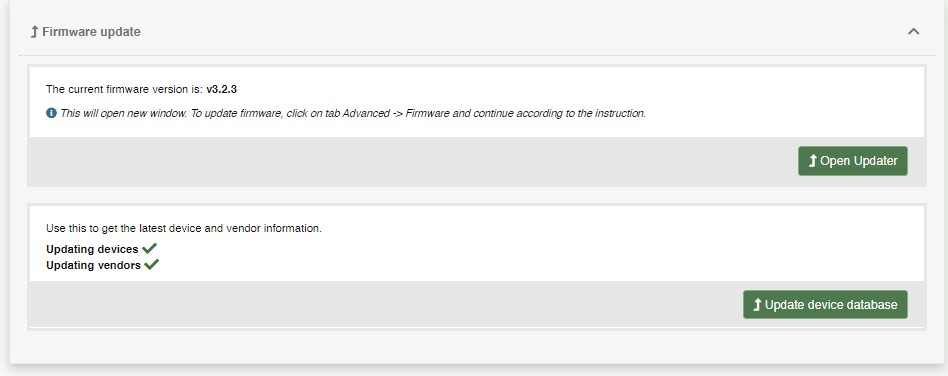Click the Firmware update header title
This screenshot has width=948, height=376.
pos(91,31)
